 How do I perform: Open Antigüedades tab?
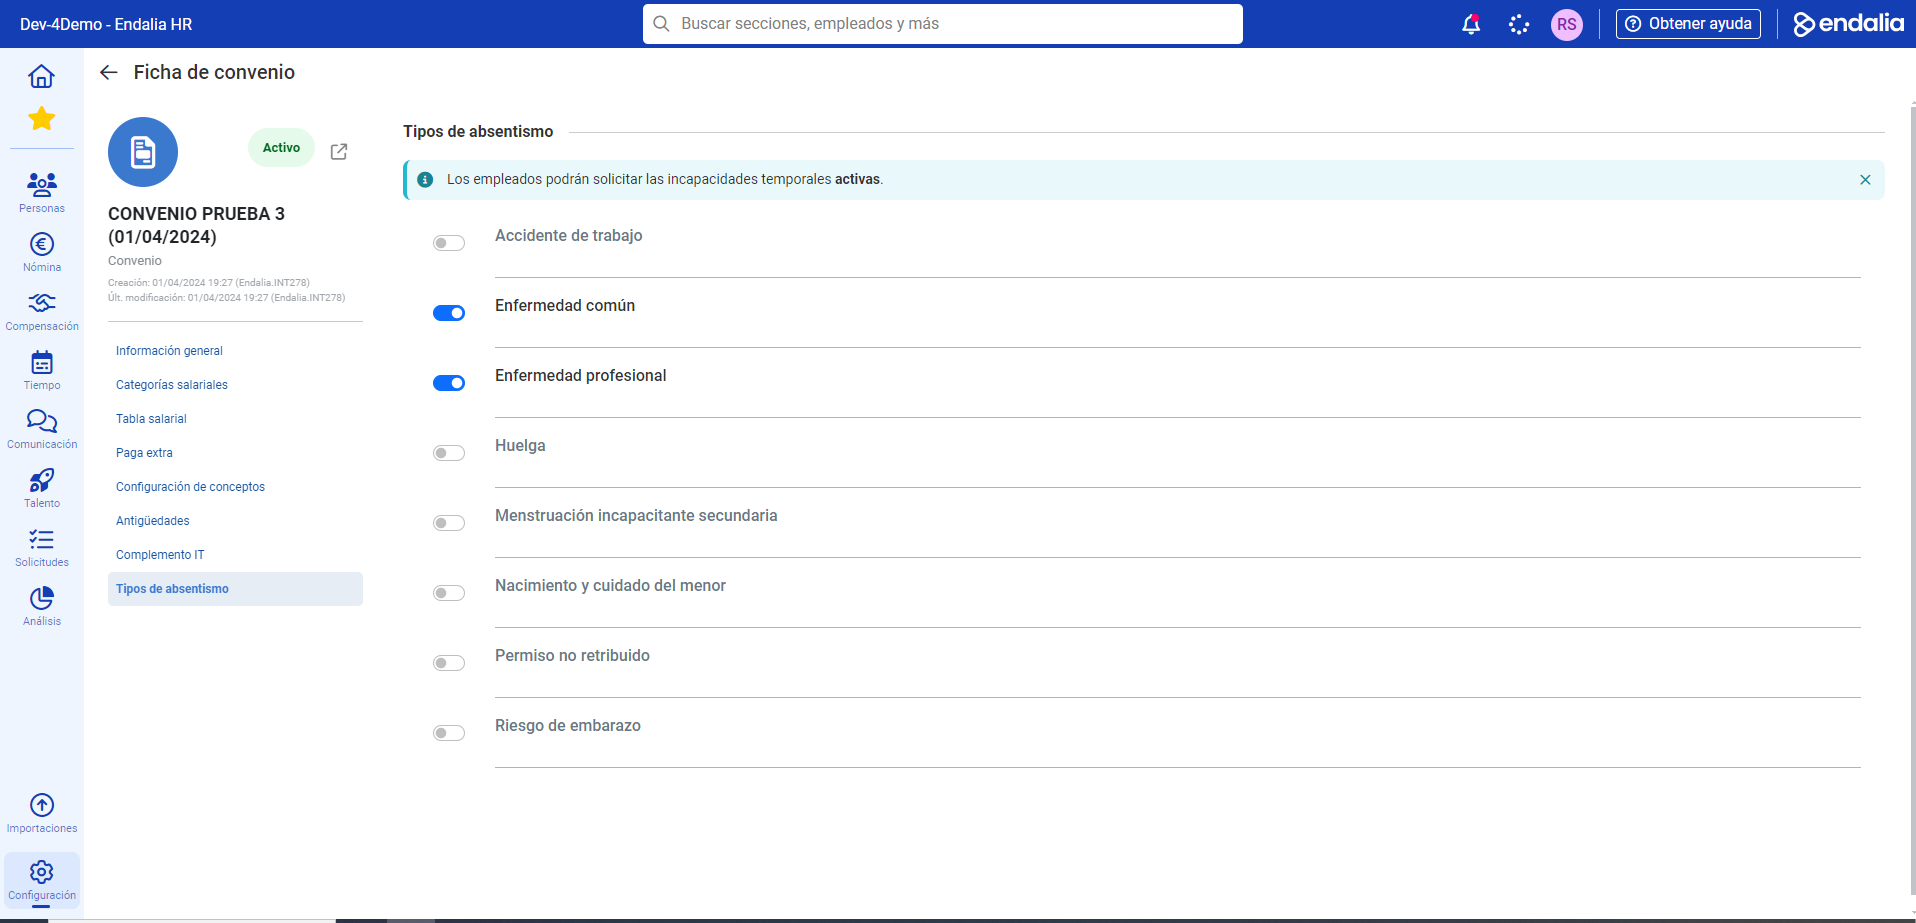(235, 521)
